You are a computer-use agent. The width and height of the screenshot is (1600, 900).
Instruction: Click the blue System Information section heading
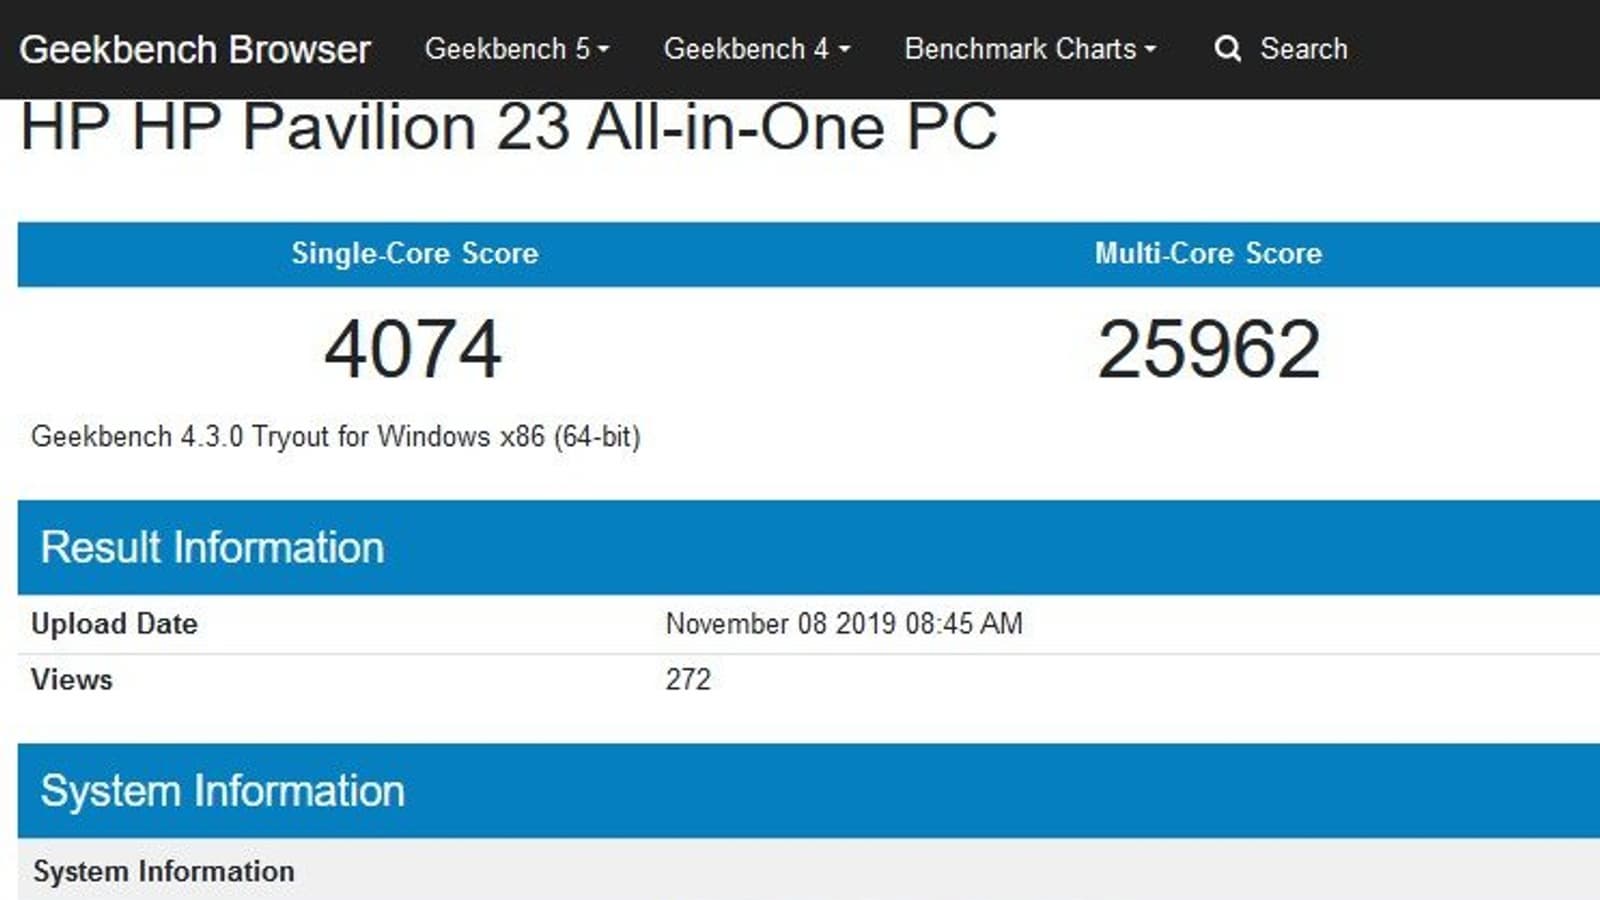222,791
